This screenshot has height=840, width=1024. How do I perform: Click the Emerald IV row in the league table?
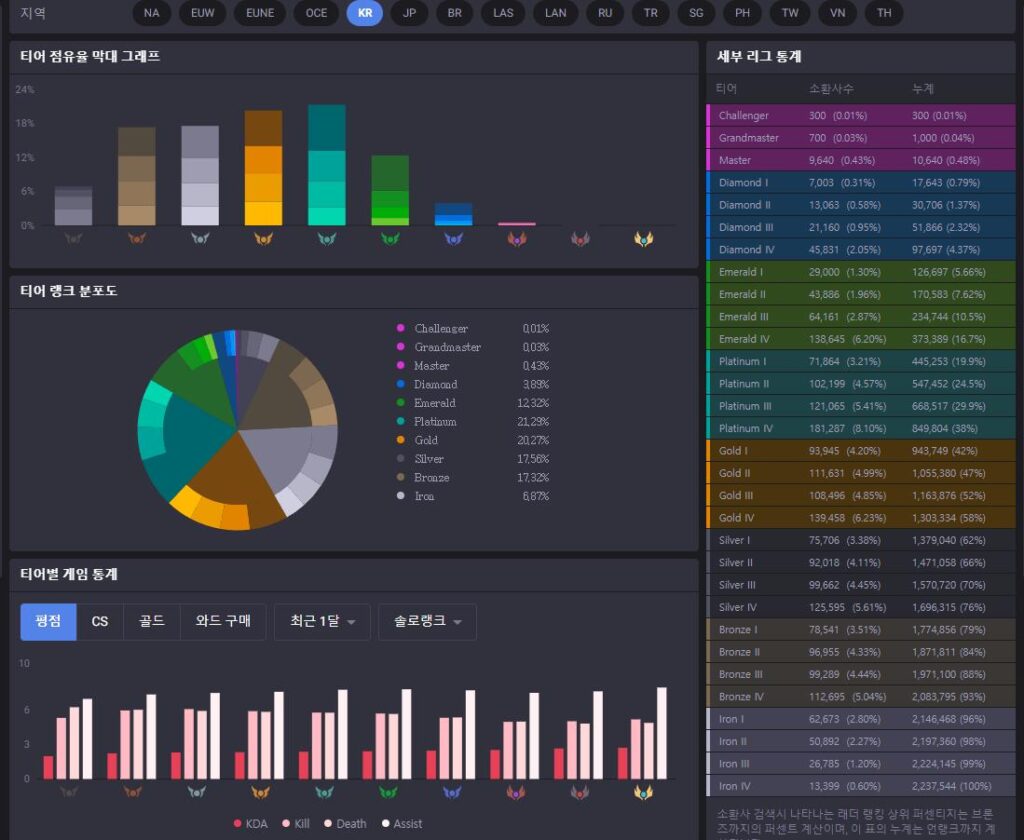(860, 339)
